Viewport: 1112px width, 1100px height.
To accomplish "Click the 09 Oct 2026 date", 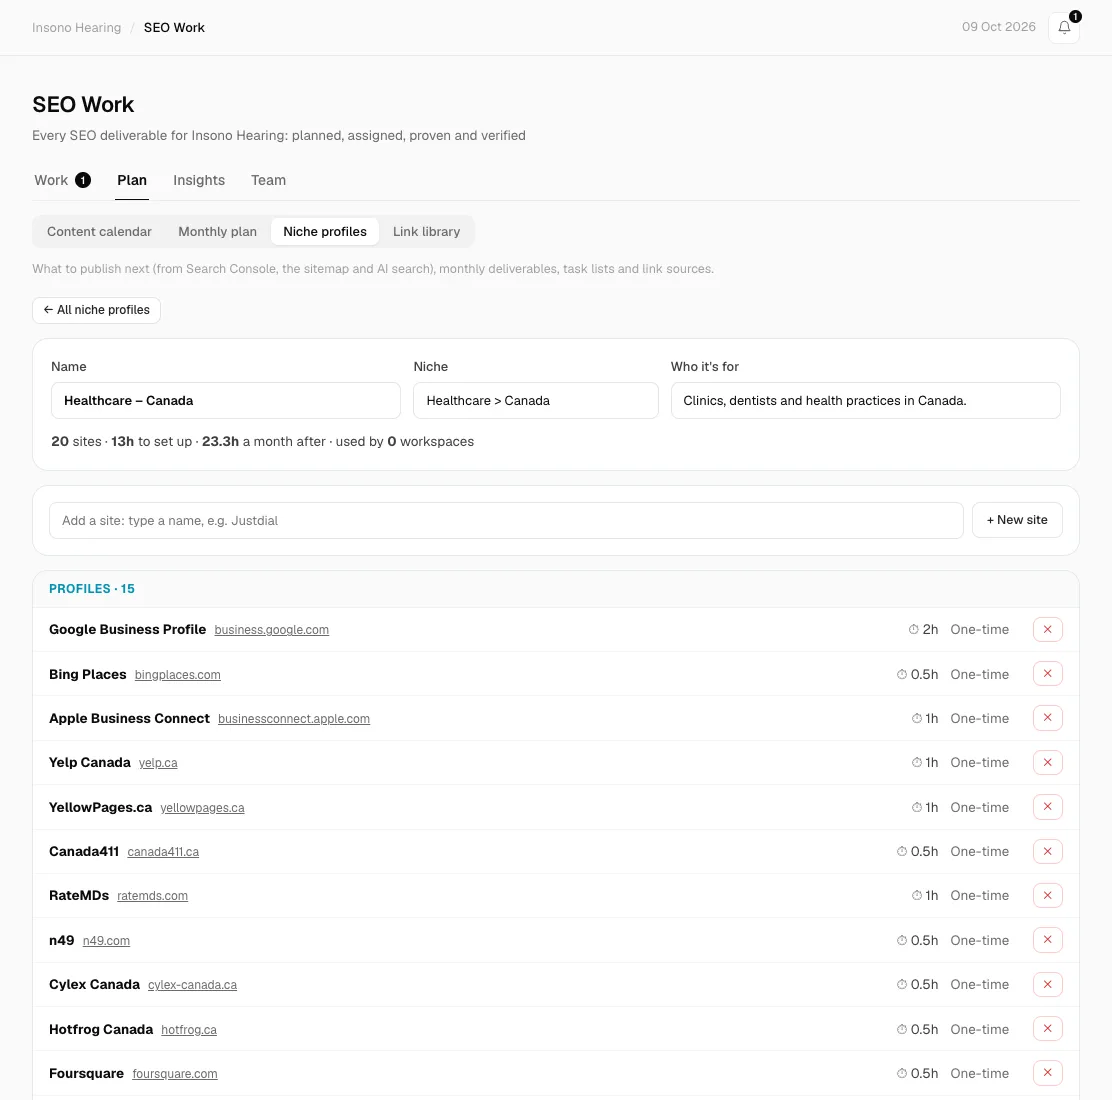I will [998, 27].
